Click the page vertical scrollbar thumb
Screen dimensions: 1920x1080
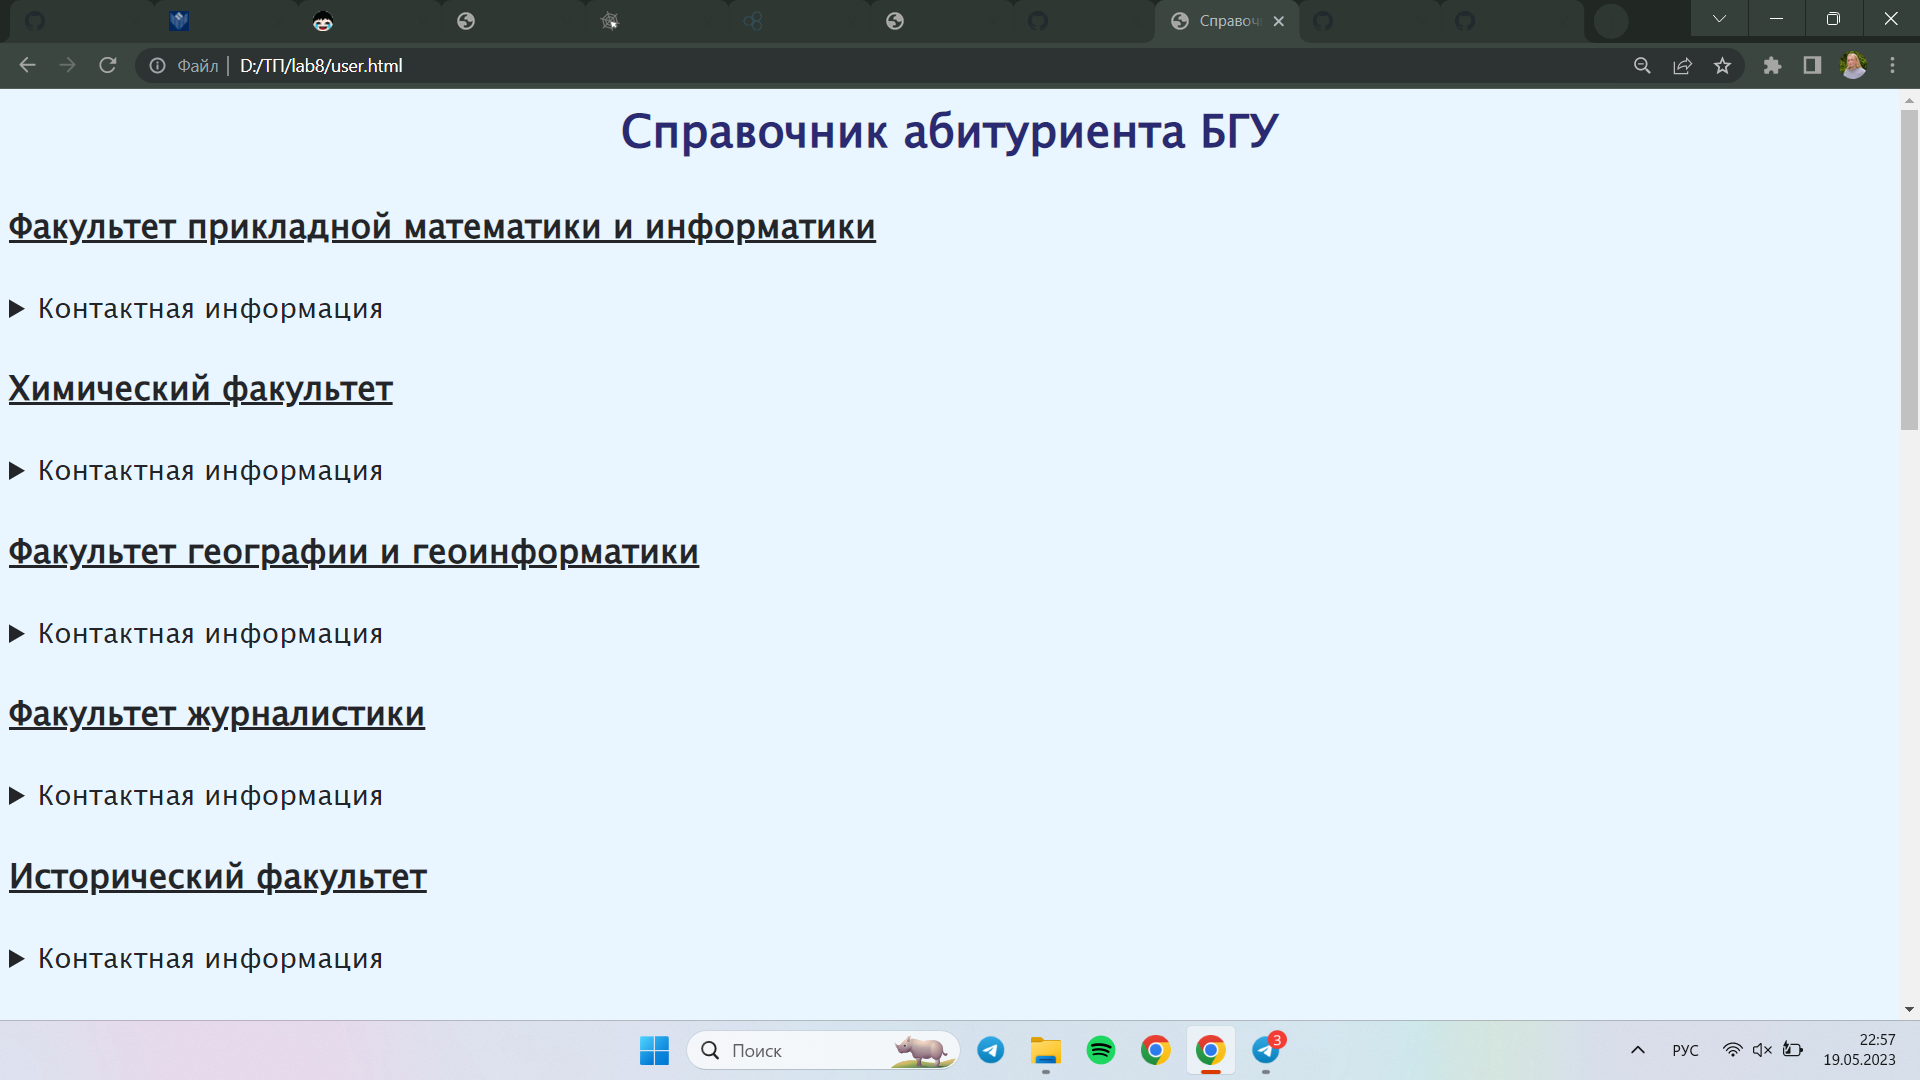(1909, 270)
